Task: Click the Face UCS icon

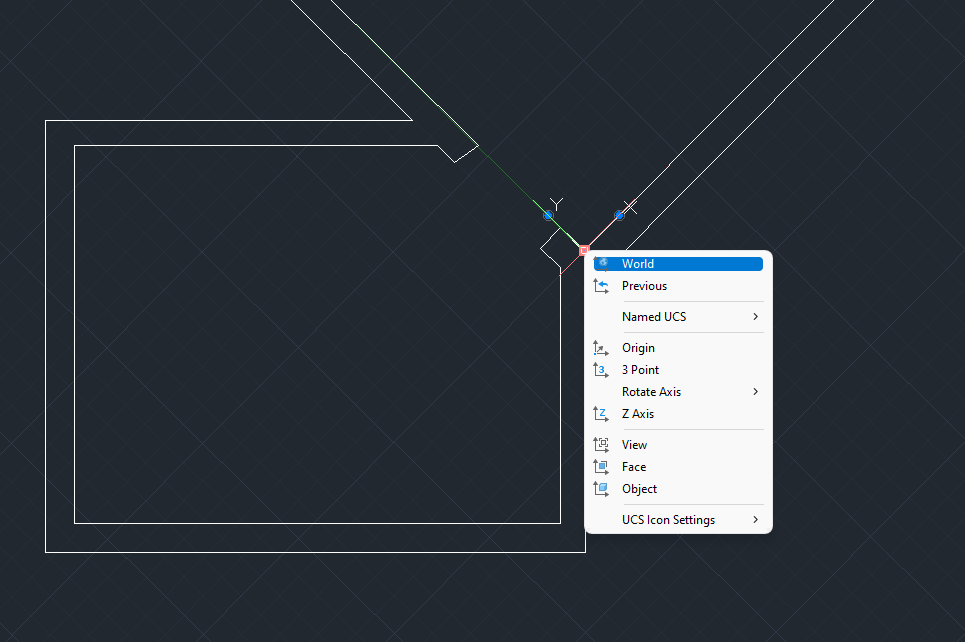Action: tap(601, 467)
